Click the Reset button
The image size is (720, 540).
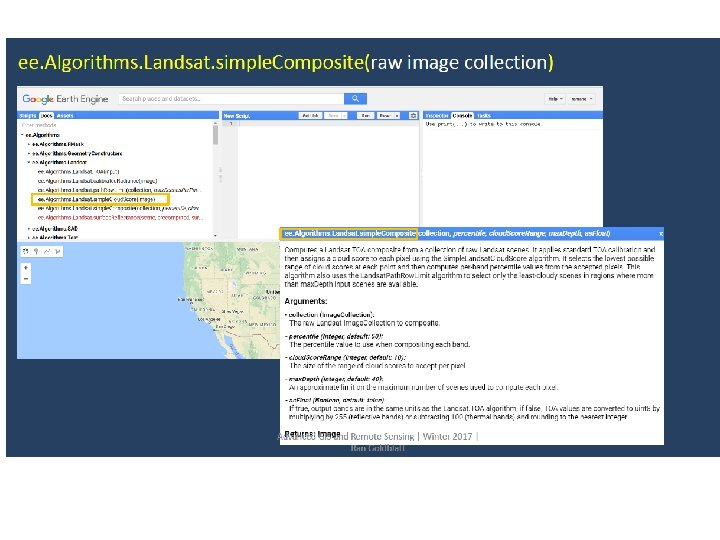[385, 116]
